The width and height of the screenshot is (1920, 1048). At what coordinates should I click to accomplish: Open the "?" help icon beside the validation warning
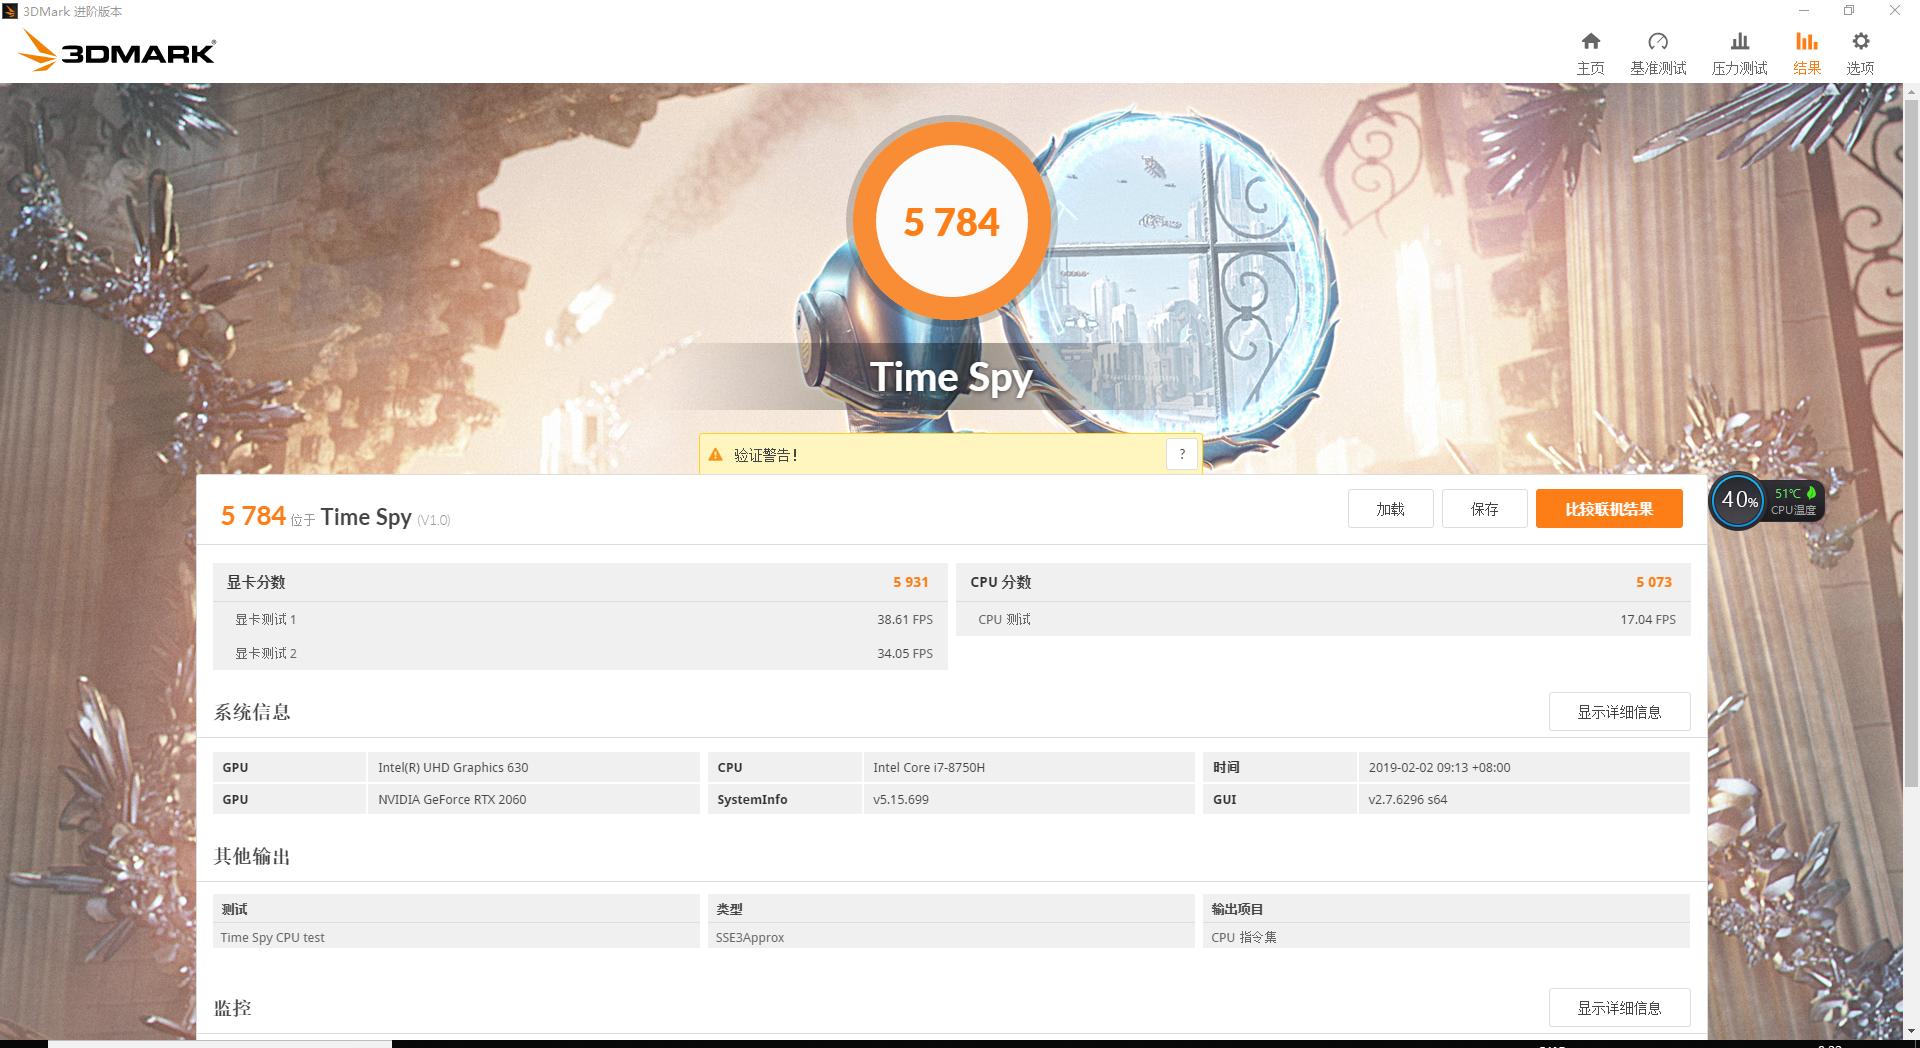pos(1182,453)
